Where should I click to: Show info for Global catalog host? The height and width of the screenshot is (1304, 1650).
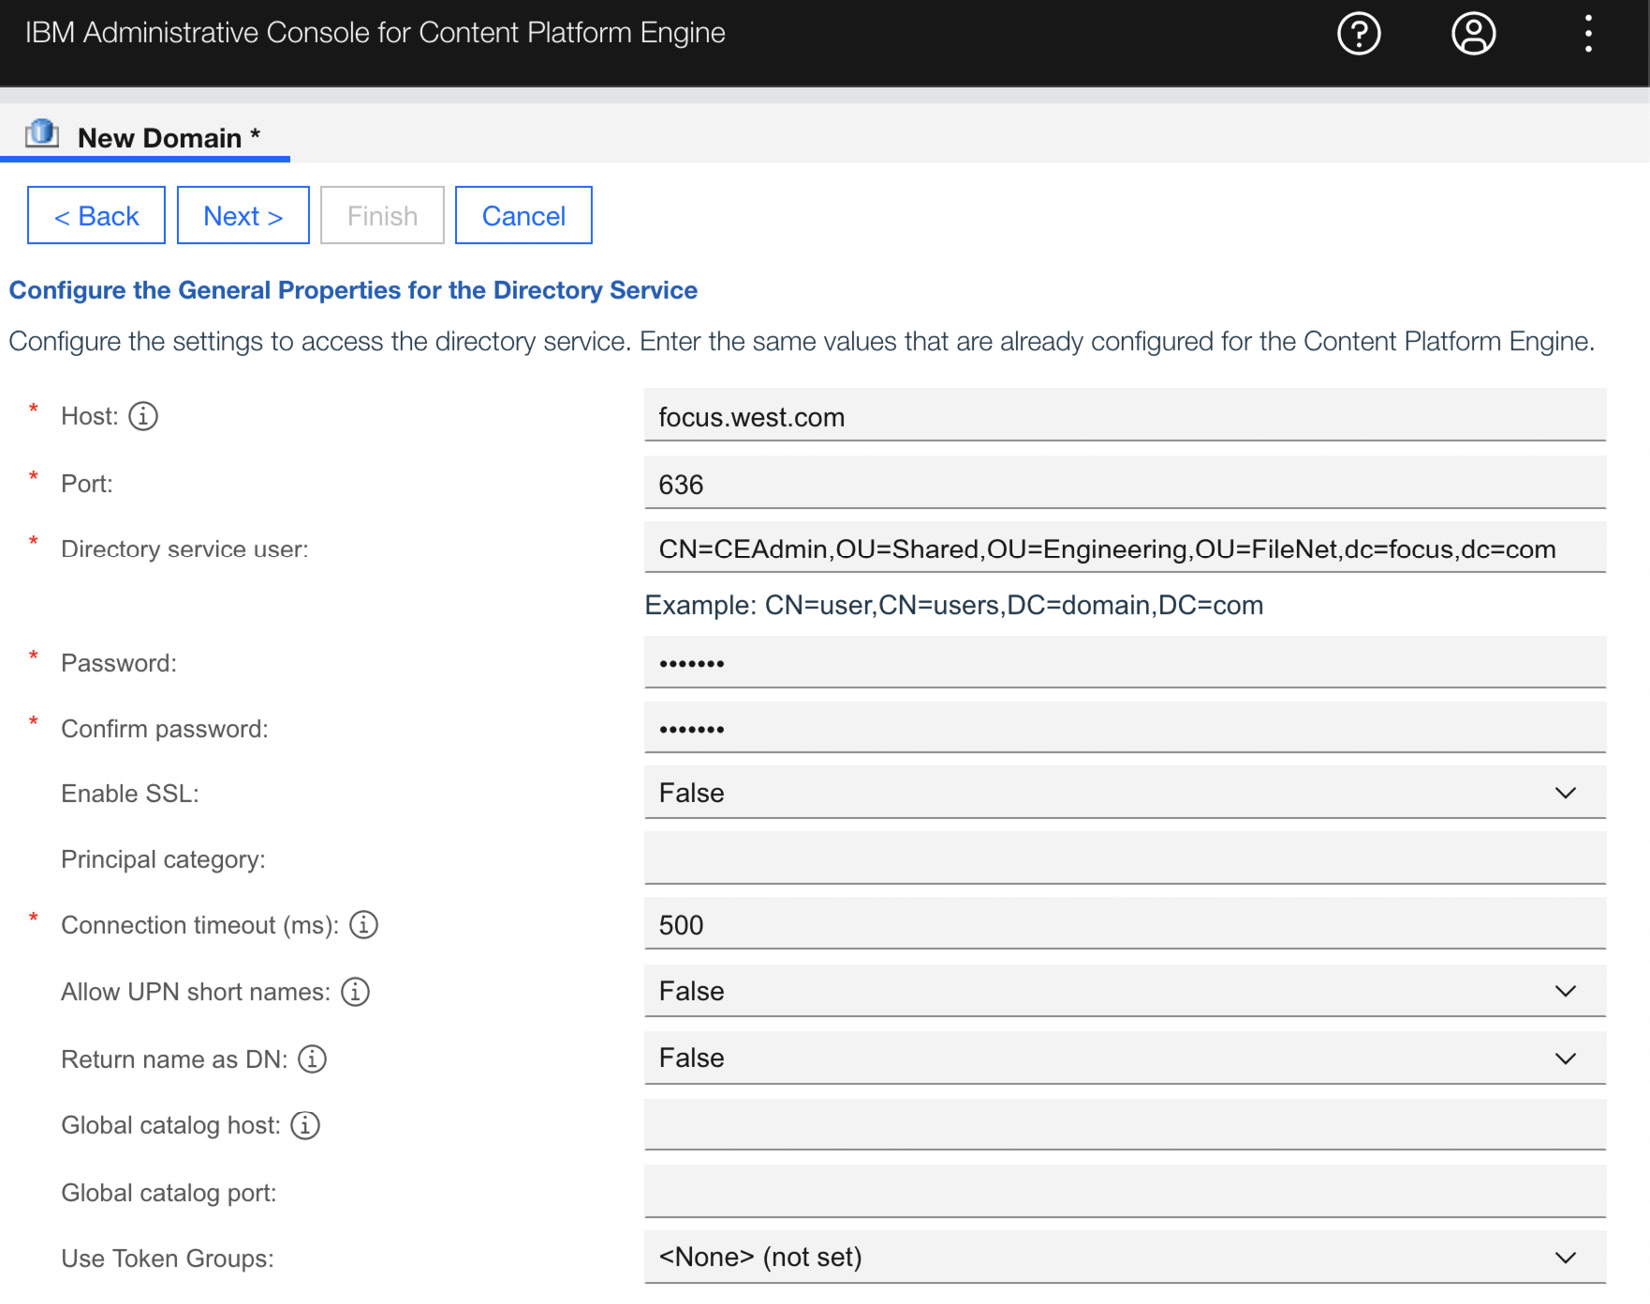(x=305, y=1125)
